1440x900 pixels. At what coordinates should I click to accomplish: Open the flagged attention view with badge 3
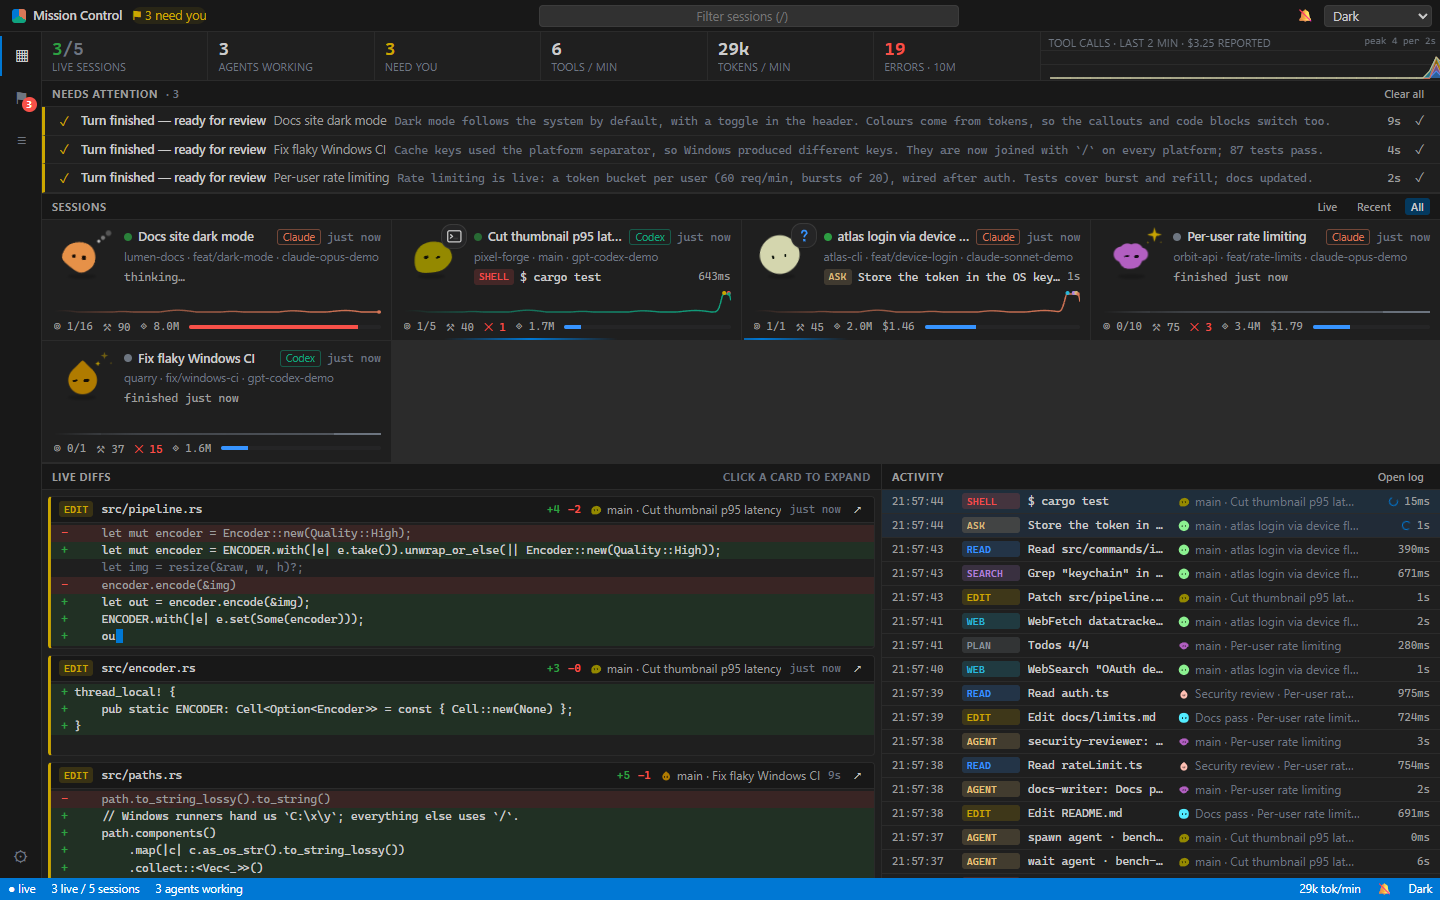coord(21,98)
